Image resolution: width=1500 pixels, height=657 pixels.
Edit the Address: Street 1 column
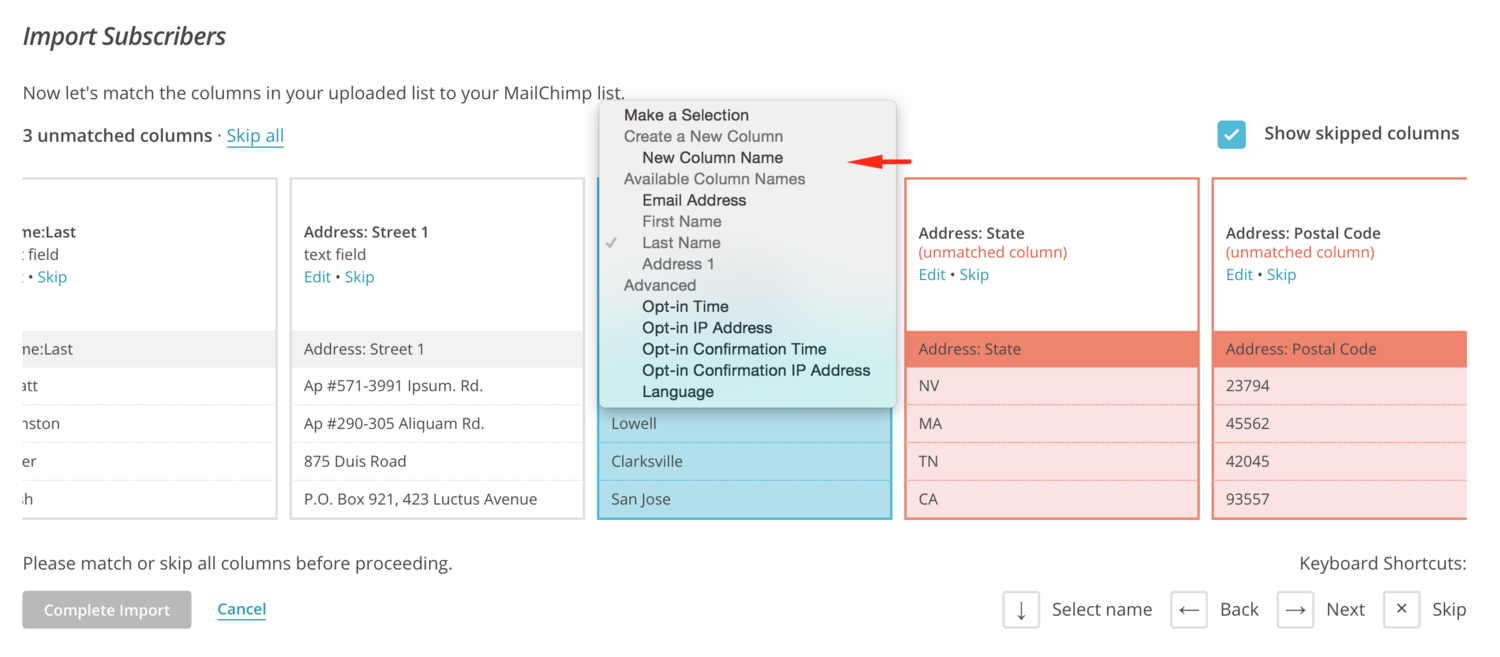coord(317,277)
